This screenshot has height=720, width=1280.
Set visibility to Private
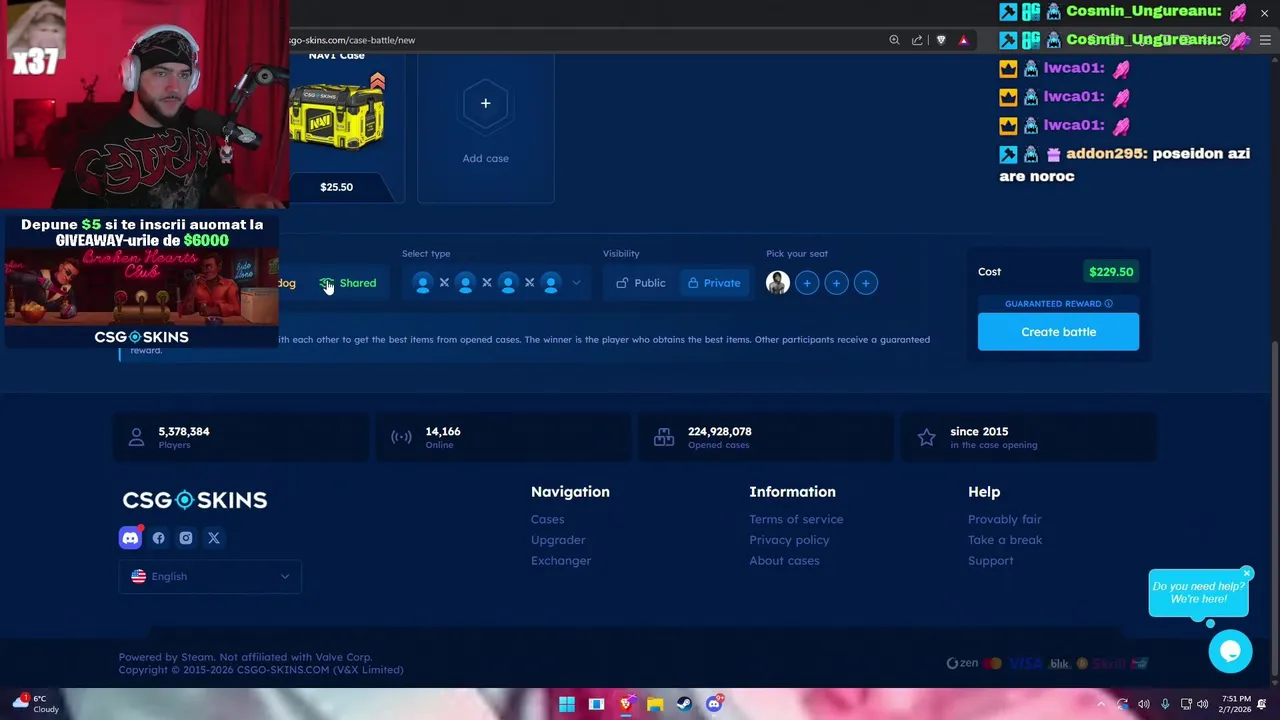(x=714, y=283)
